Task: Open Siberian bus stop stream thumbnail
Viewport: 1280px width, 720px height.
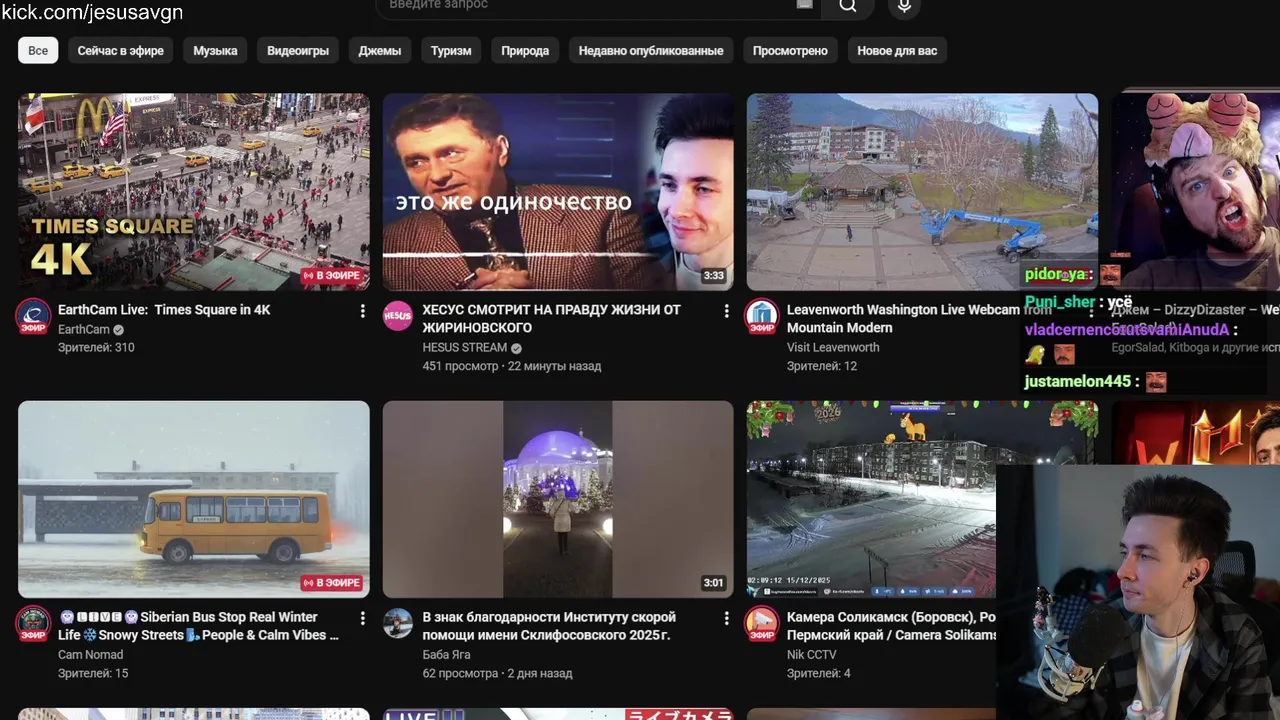Action: tap(194, 499)
